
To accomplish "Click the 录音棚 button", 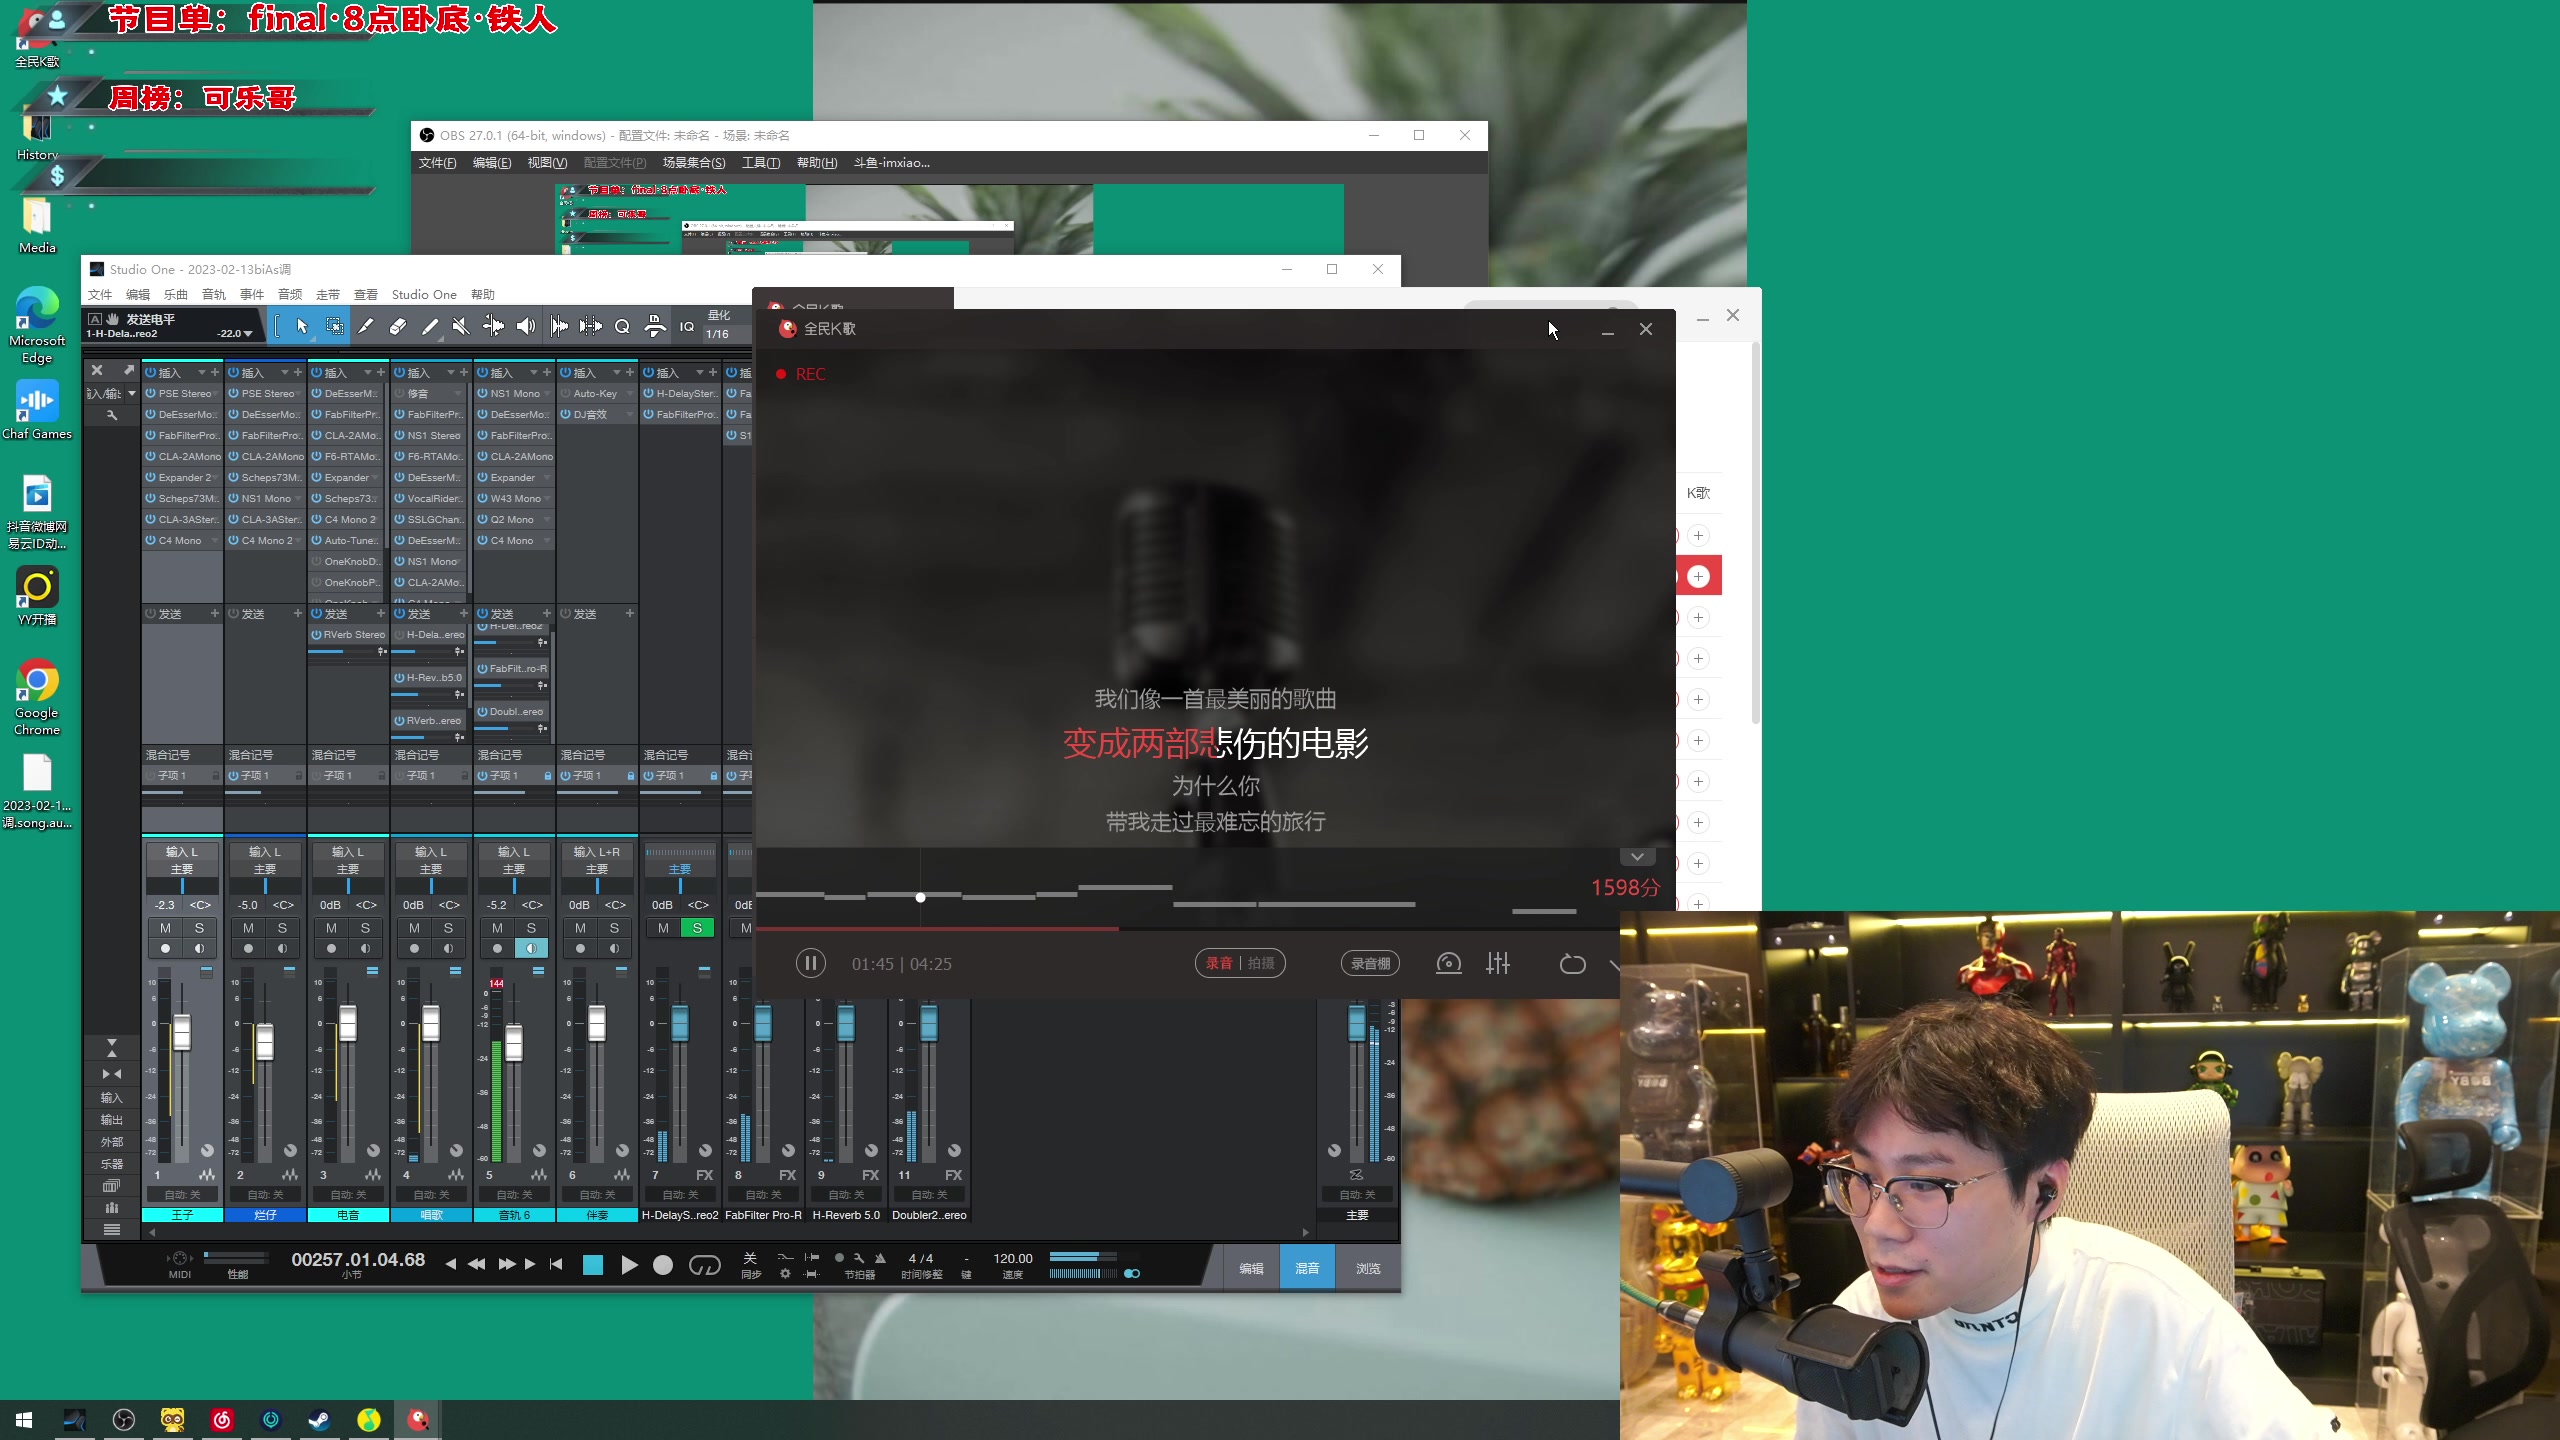I will point(1370,963).
